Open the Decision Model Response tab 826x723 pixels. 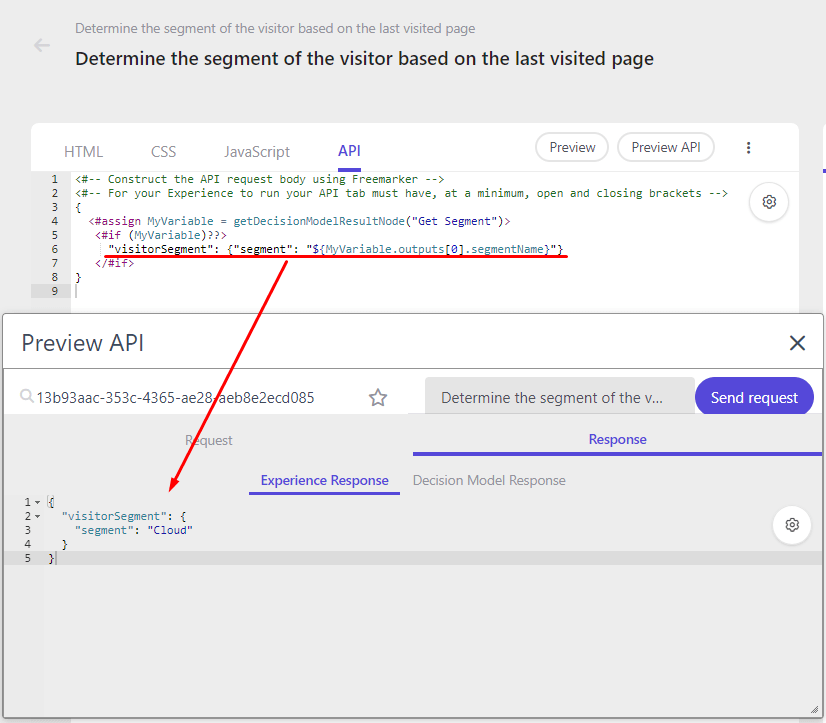(x=489, y=480)
